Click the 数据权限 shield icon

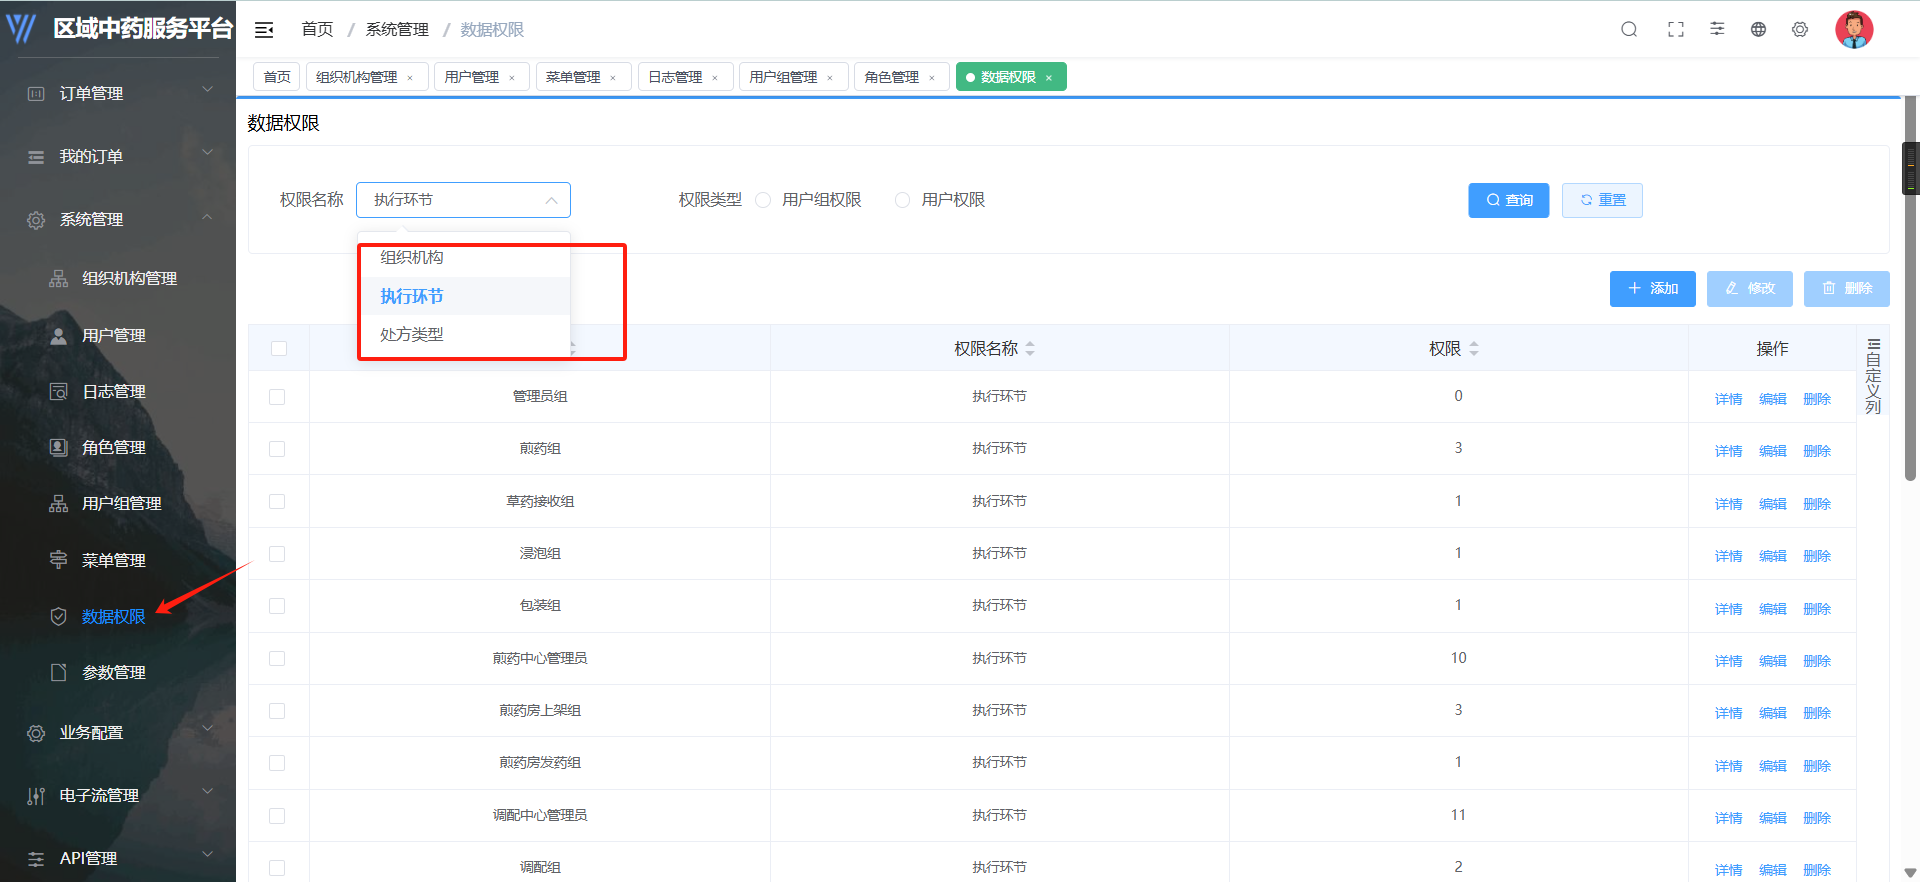pyautogui.click(x=59, y=616)
